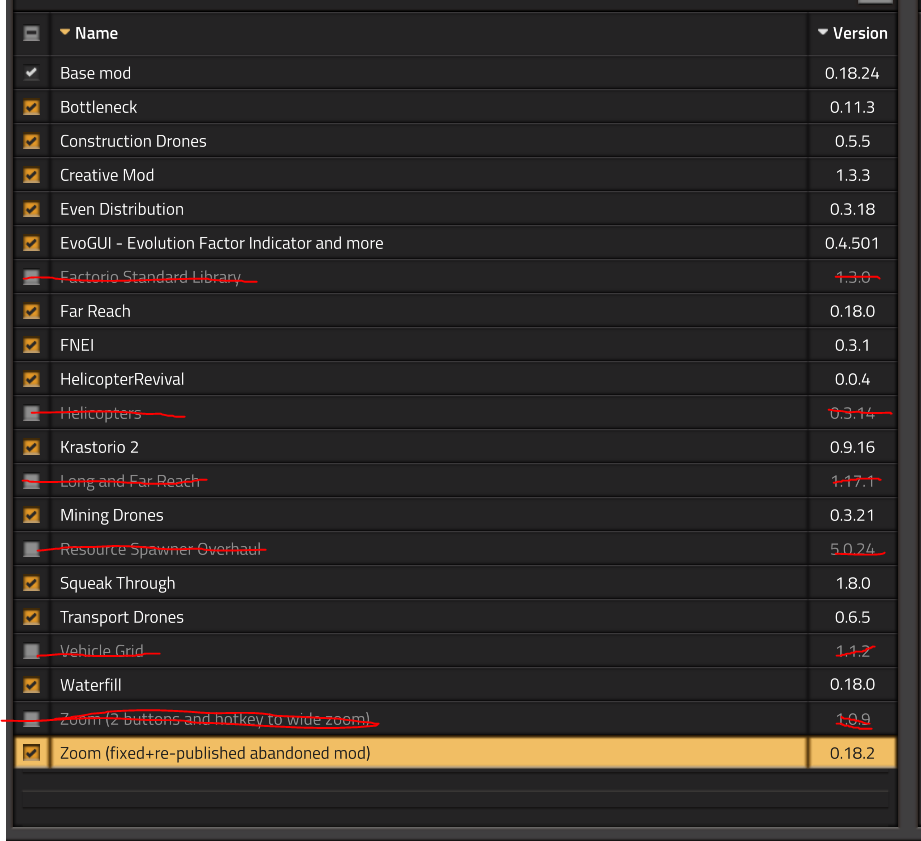
Task: Click version 0.3.21 cell
Action: [x=852, y=516]
